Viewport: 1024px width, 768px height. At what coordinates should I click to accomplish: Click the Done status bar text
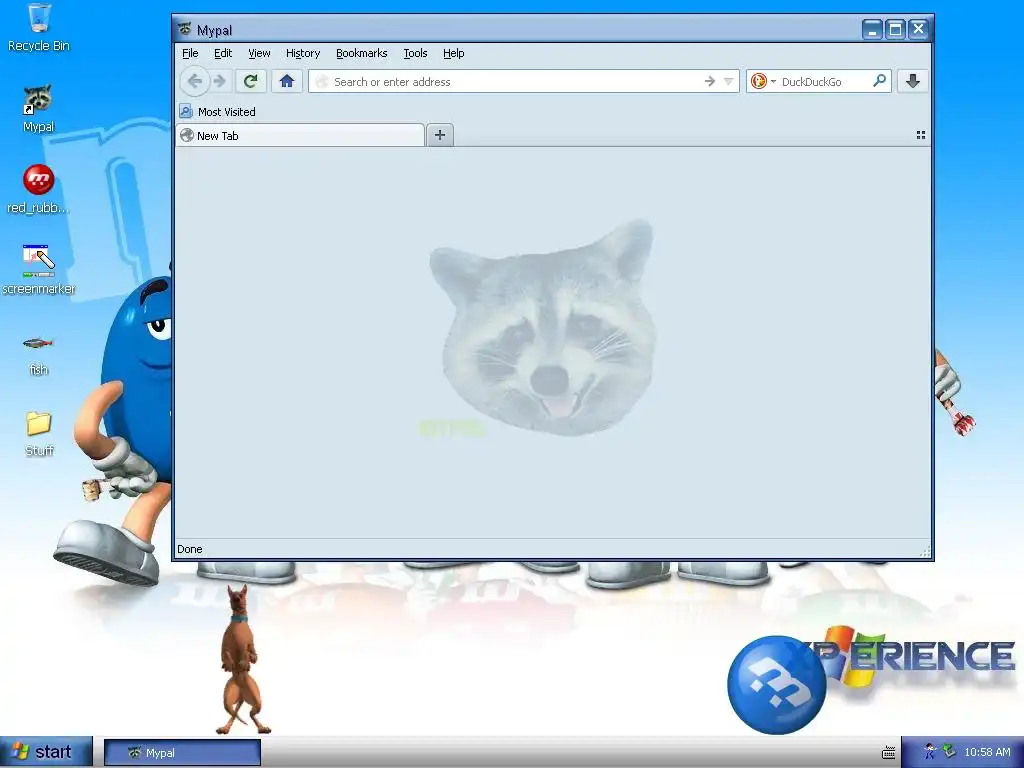pos(189,549)
